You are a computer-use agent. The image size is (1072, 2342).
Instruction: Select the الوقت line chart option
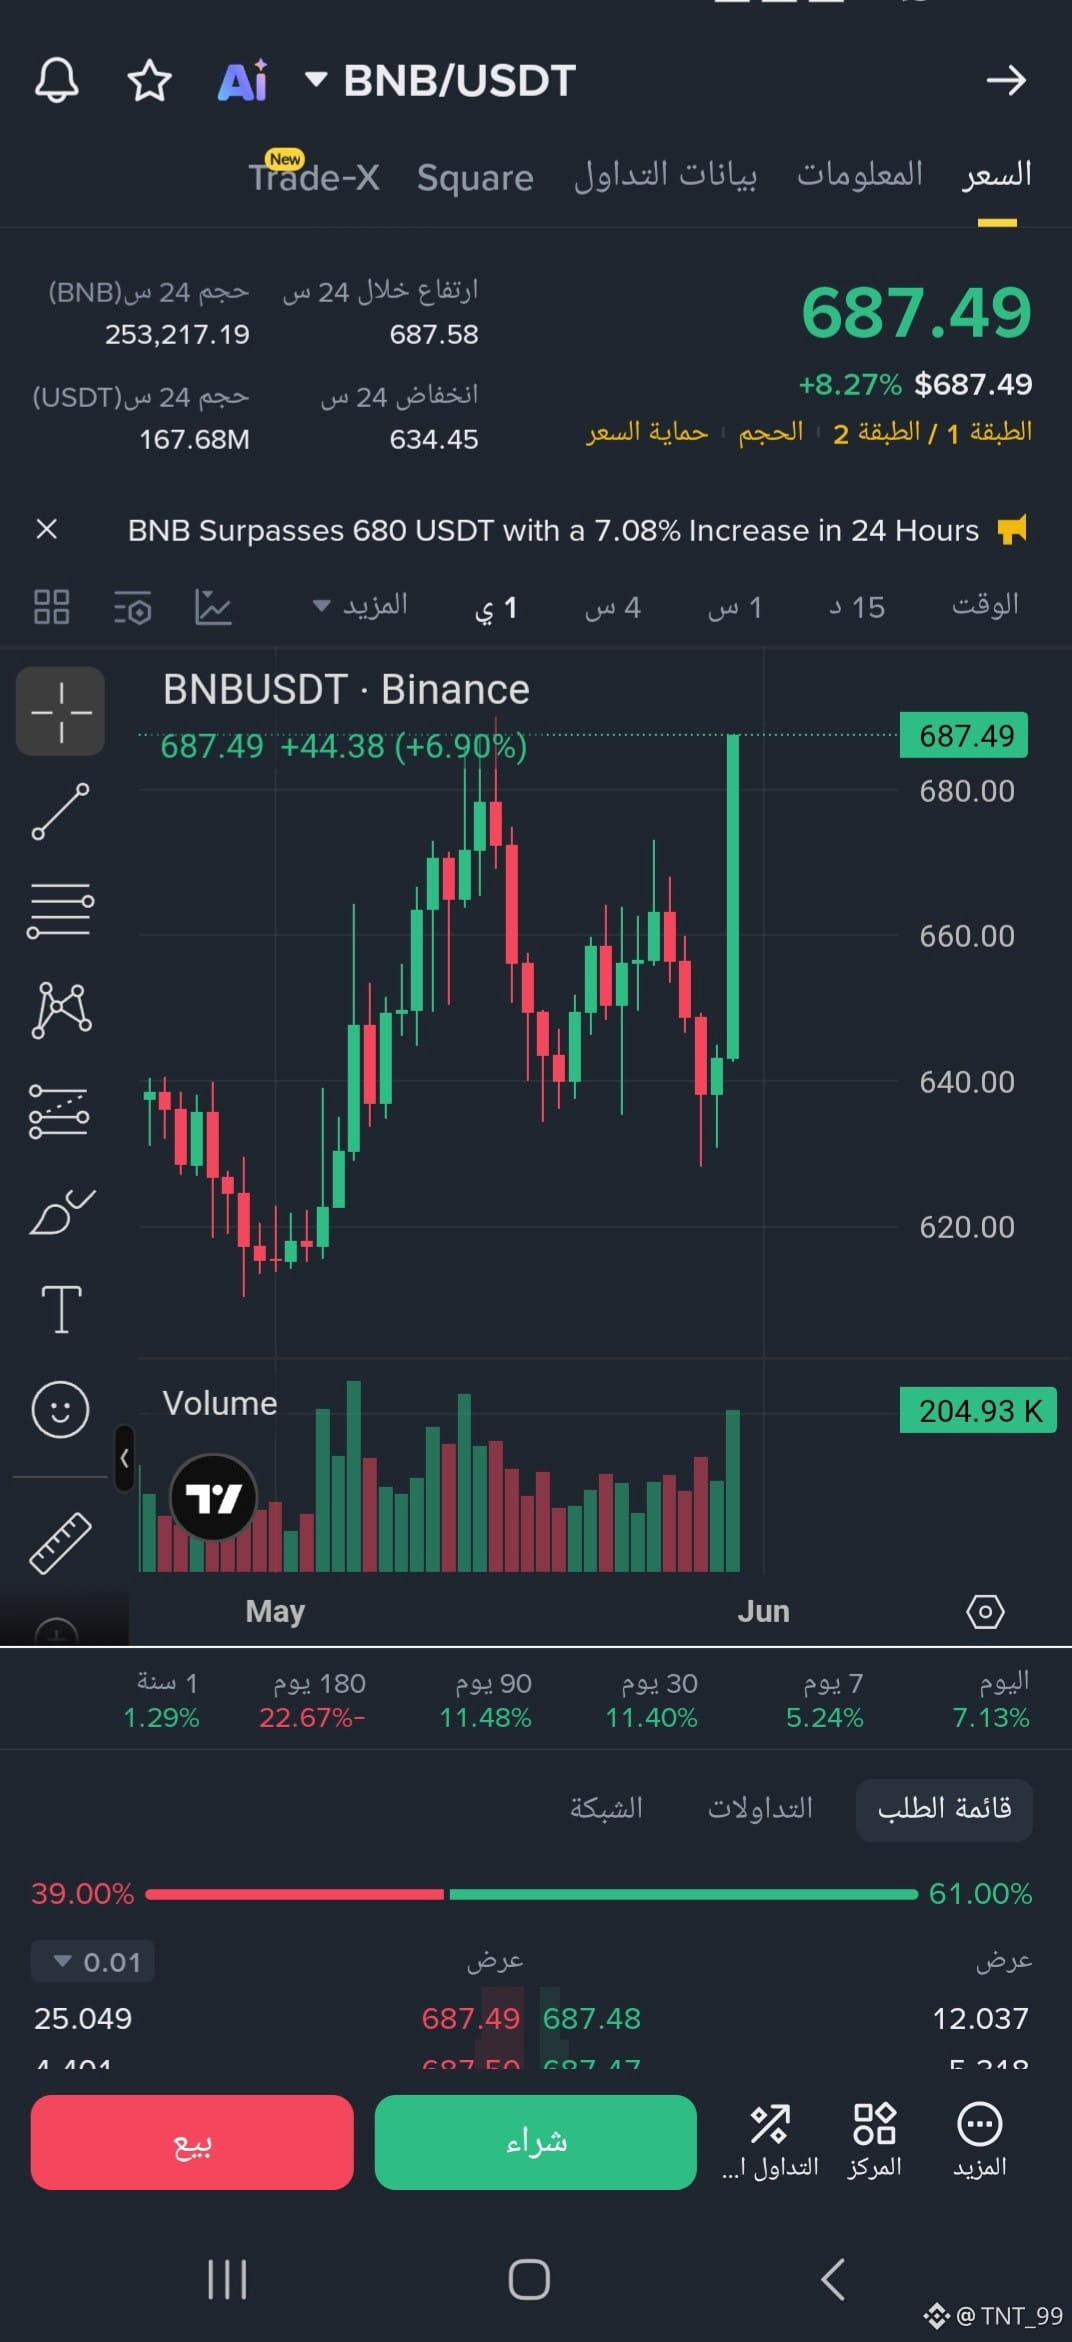point(986,605)
